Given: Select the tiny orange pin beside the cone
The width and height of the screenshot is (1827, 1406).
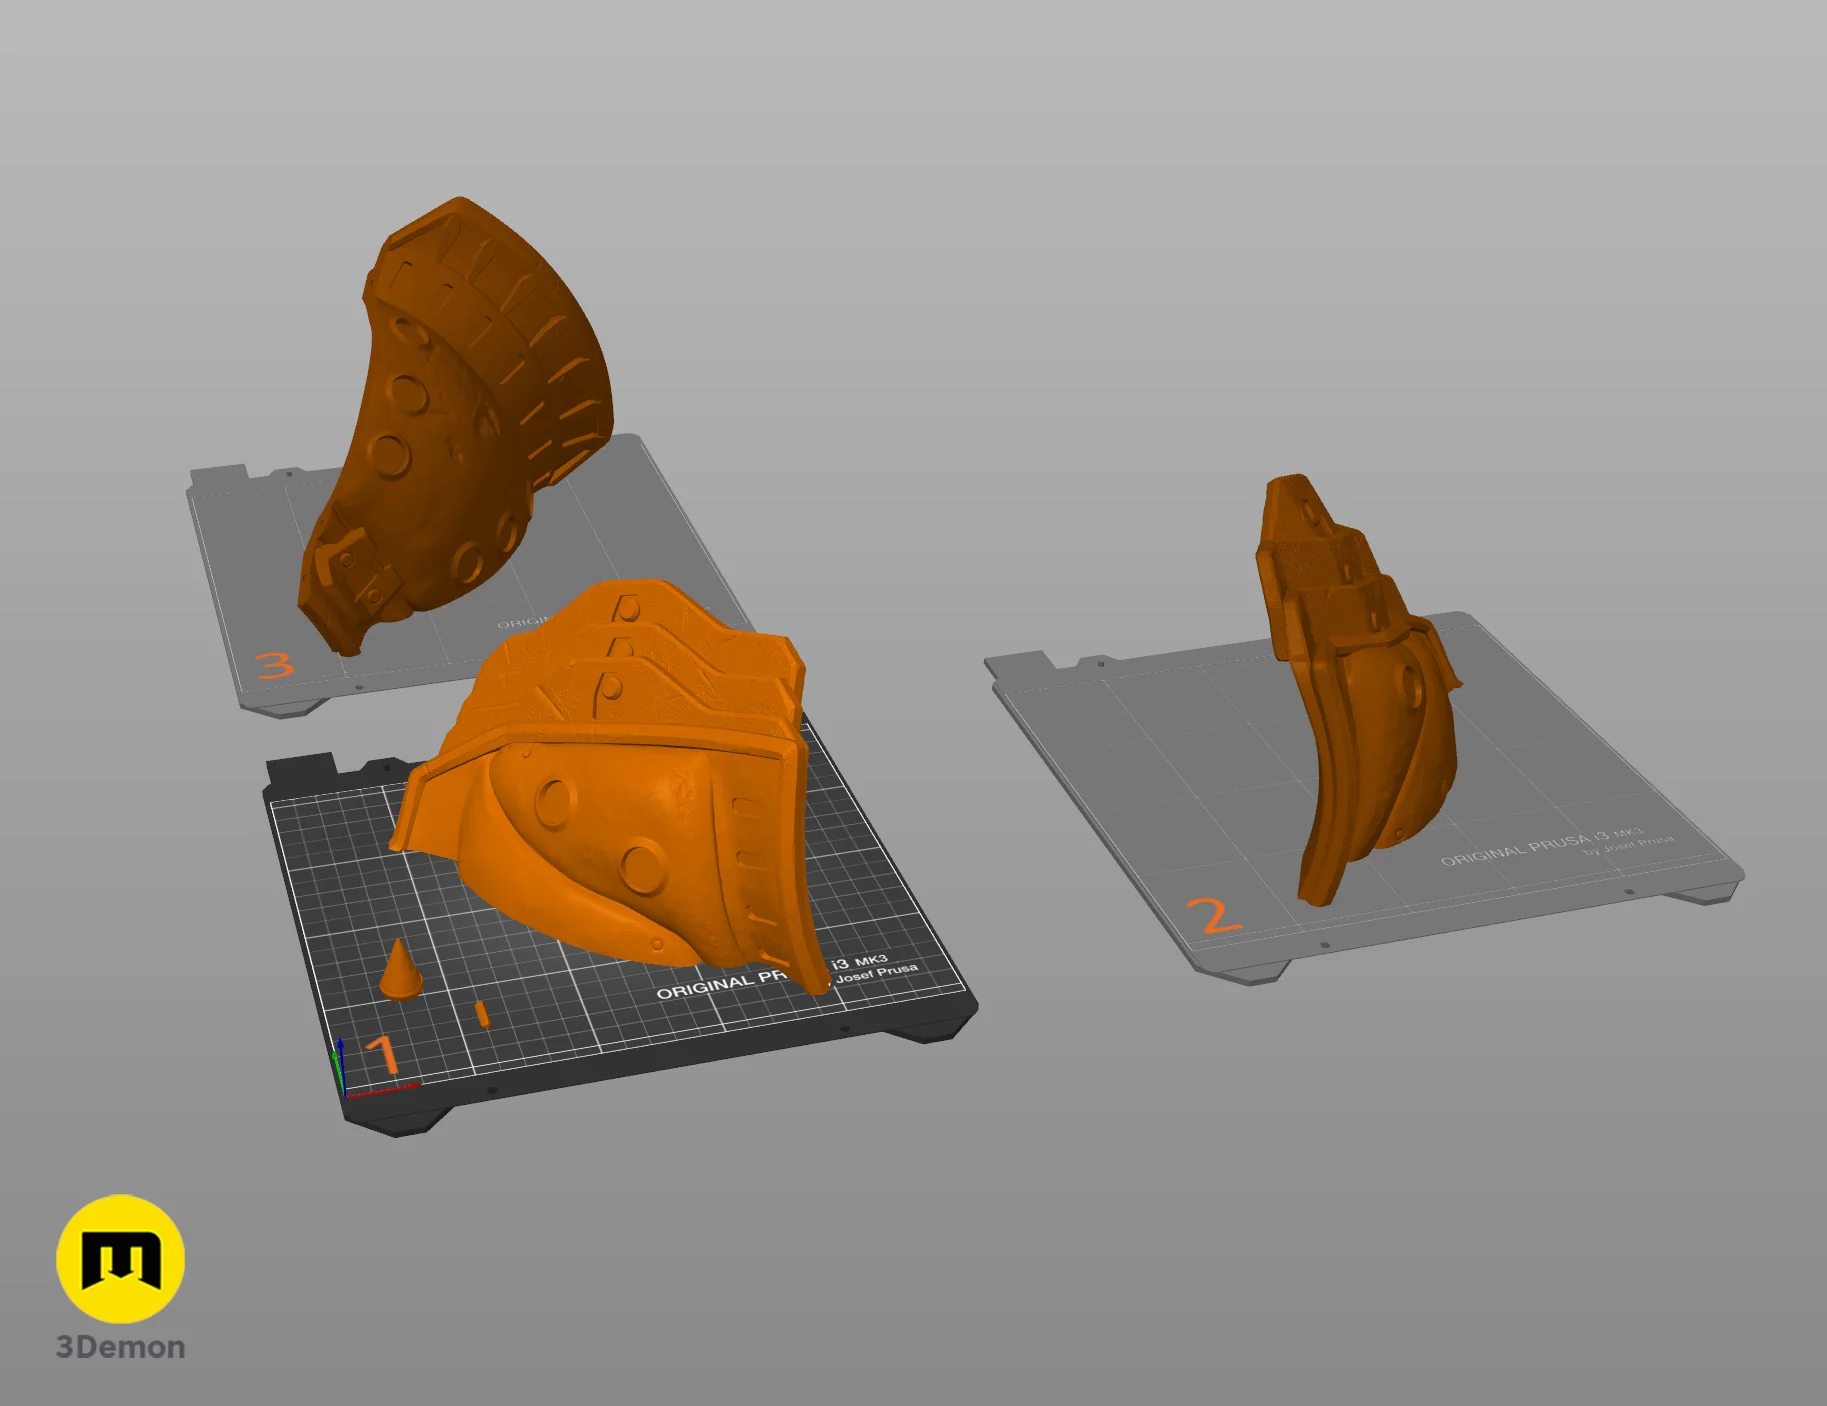Looking at the screenshot, I should pos(482,1013).
